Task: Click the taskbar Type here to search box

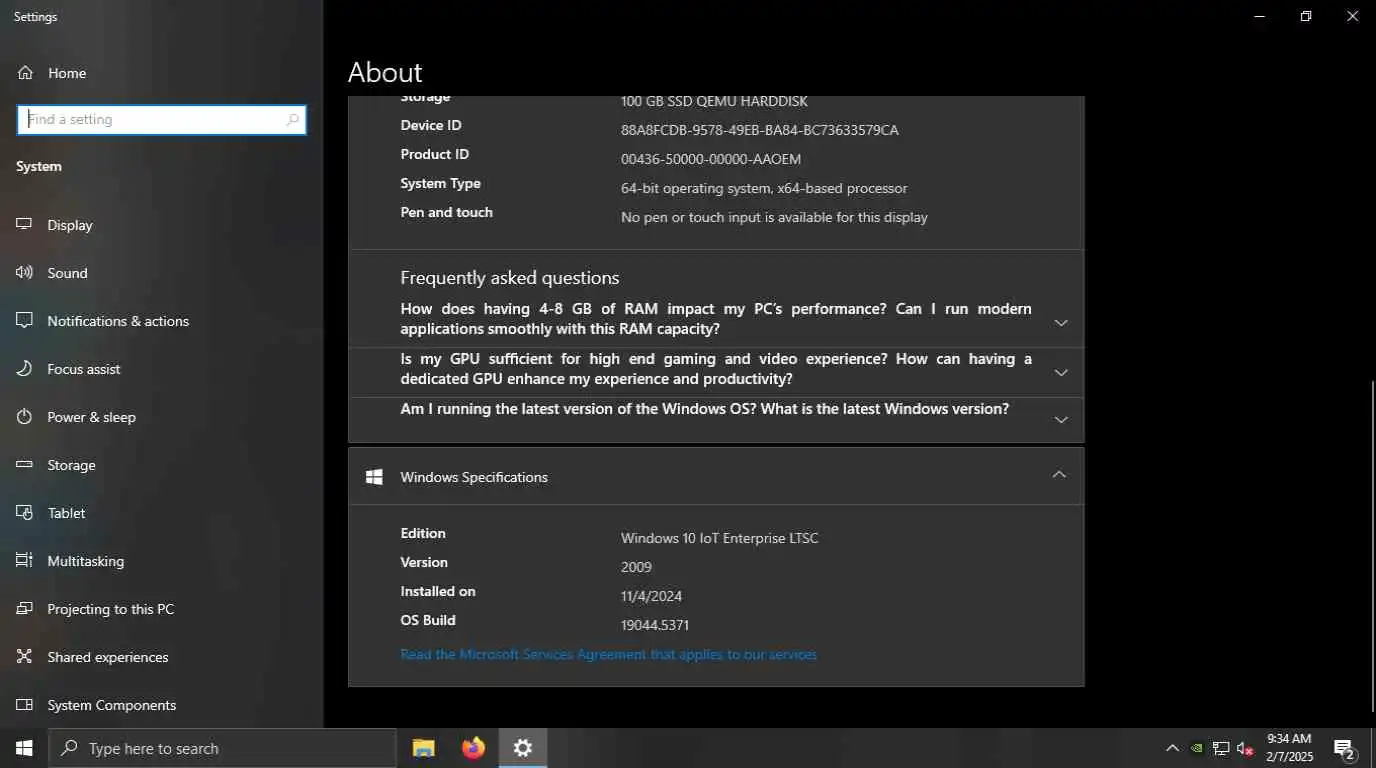Action: (x=222, y=748)
